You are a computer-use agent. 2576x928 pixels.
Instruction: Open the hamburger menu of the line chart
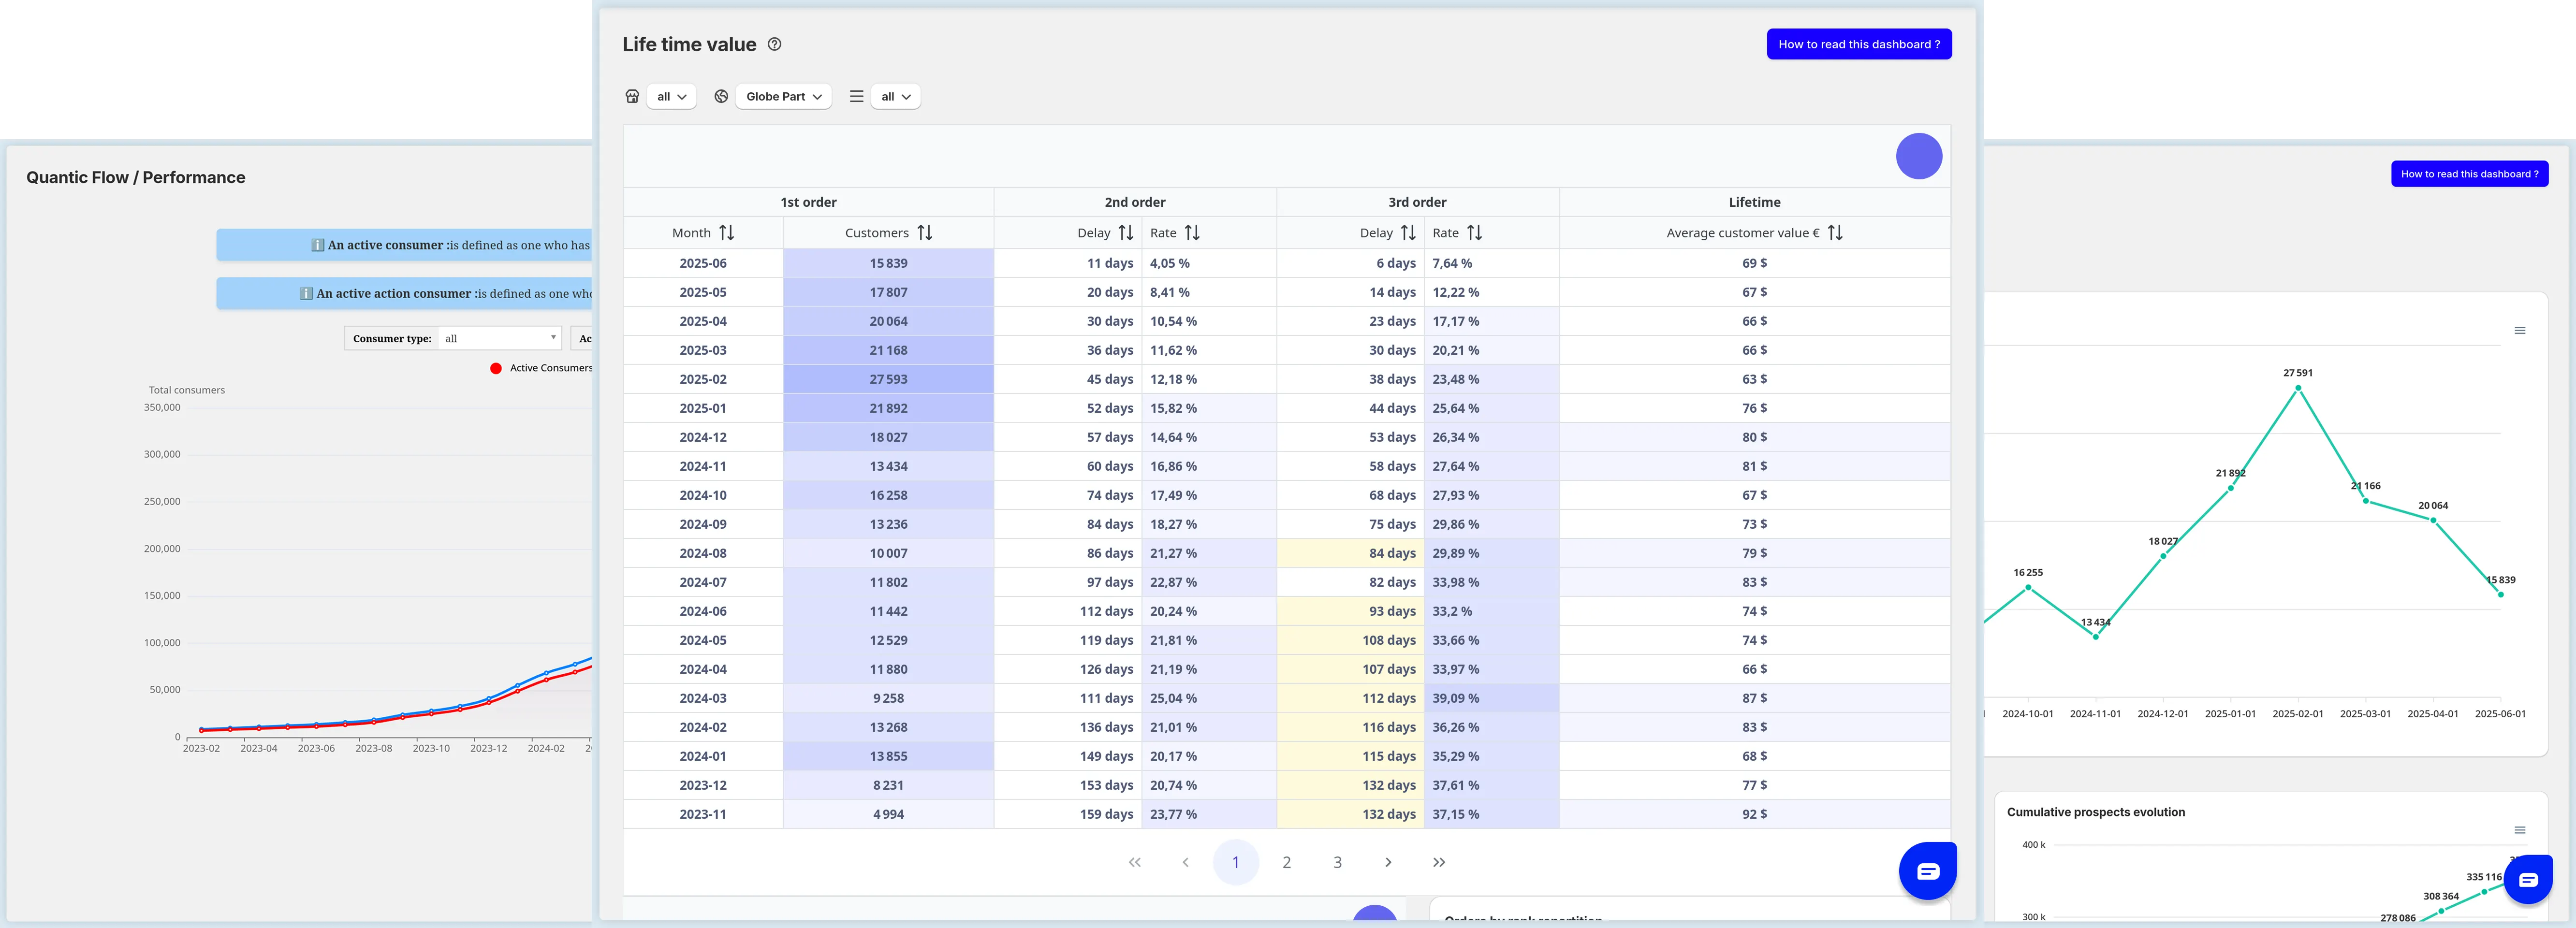coord(2520,331)
